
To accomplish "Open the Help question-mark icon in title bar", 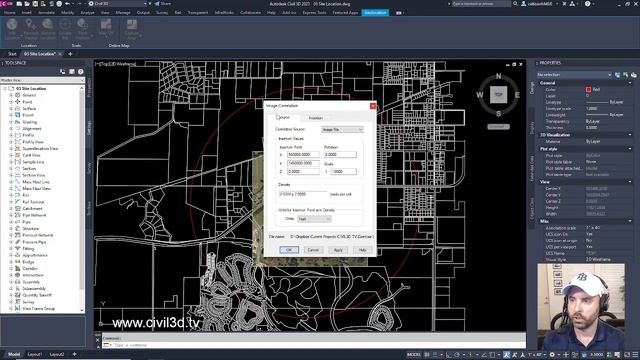I will pyautogui.click(x=587, y=4).
